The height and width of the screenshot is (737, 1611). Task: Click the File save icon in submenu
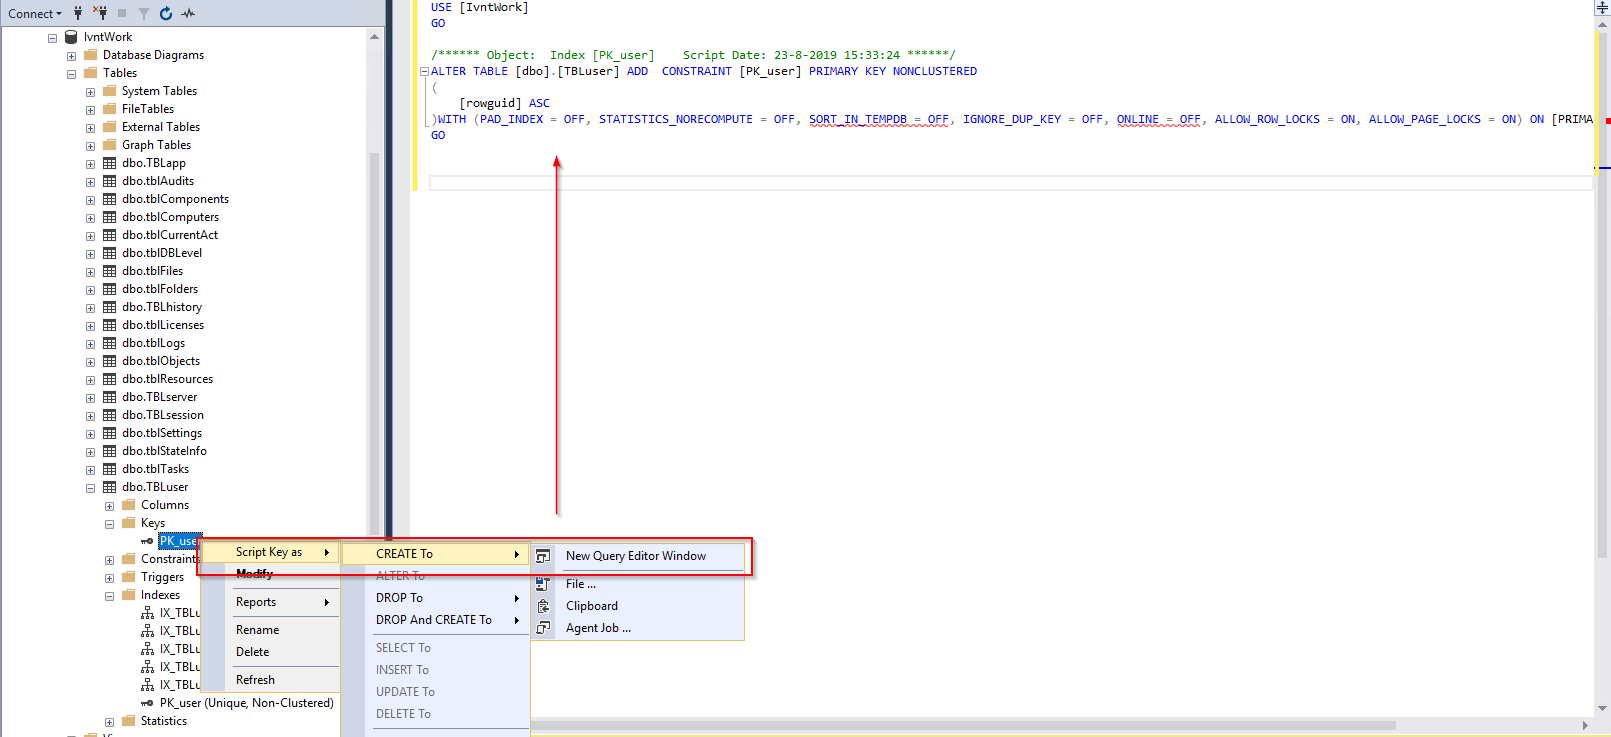point(544,584)
